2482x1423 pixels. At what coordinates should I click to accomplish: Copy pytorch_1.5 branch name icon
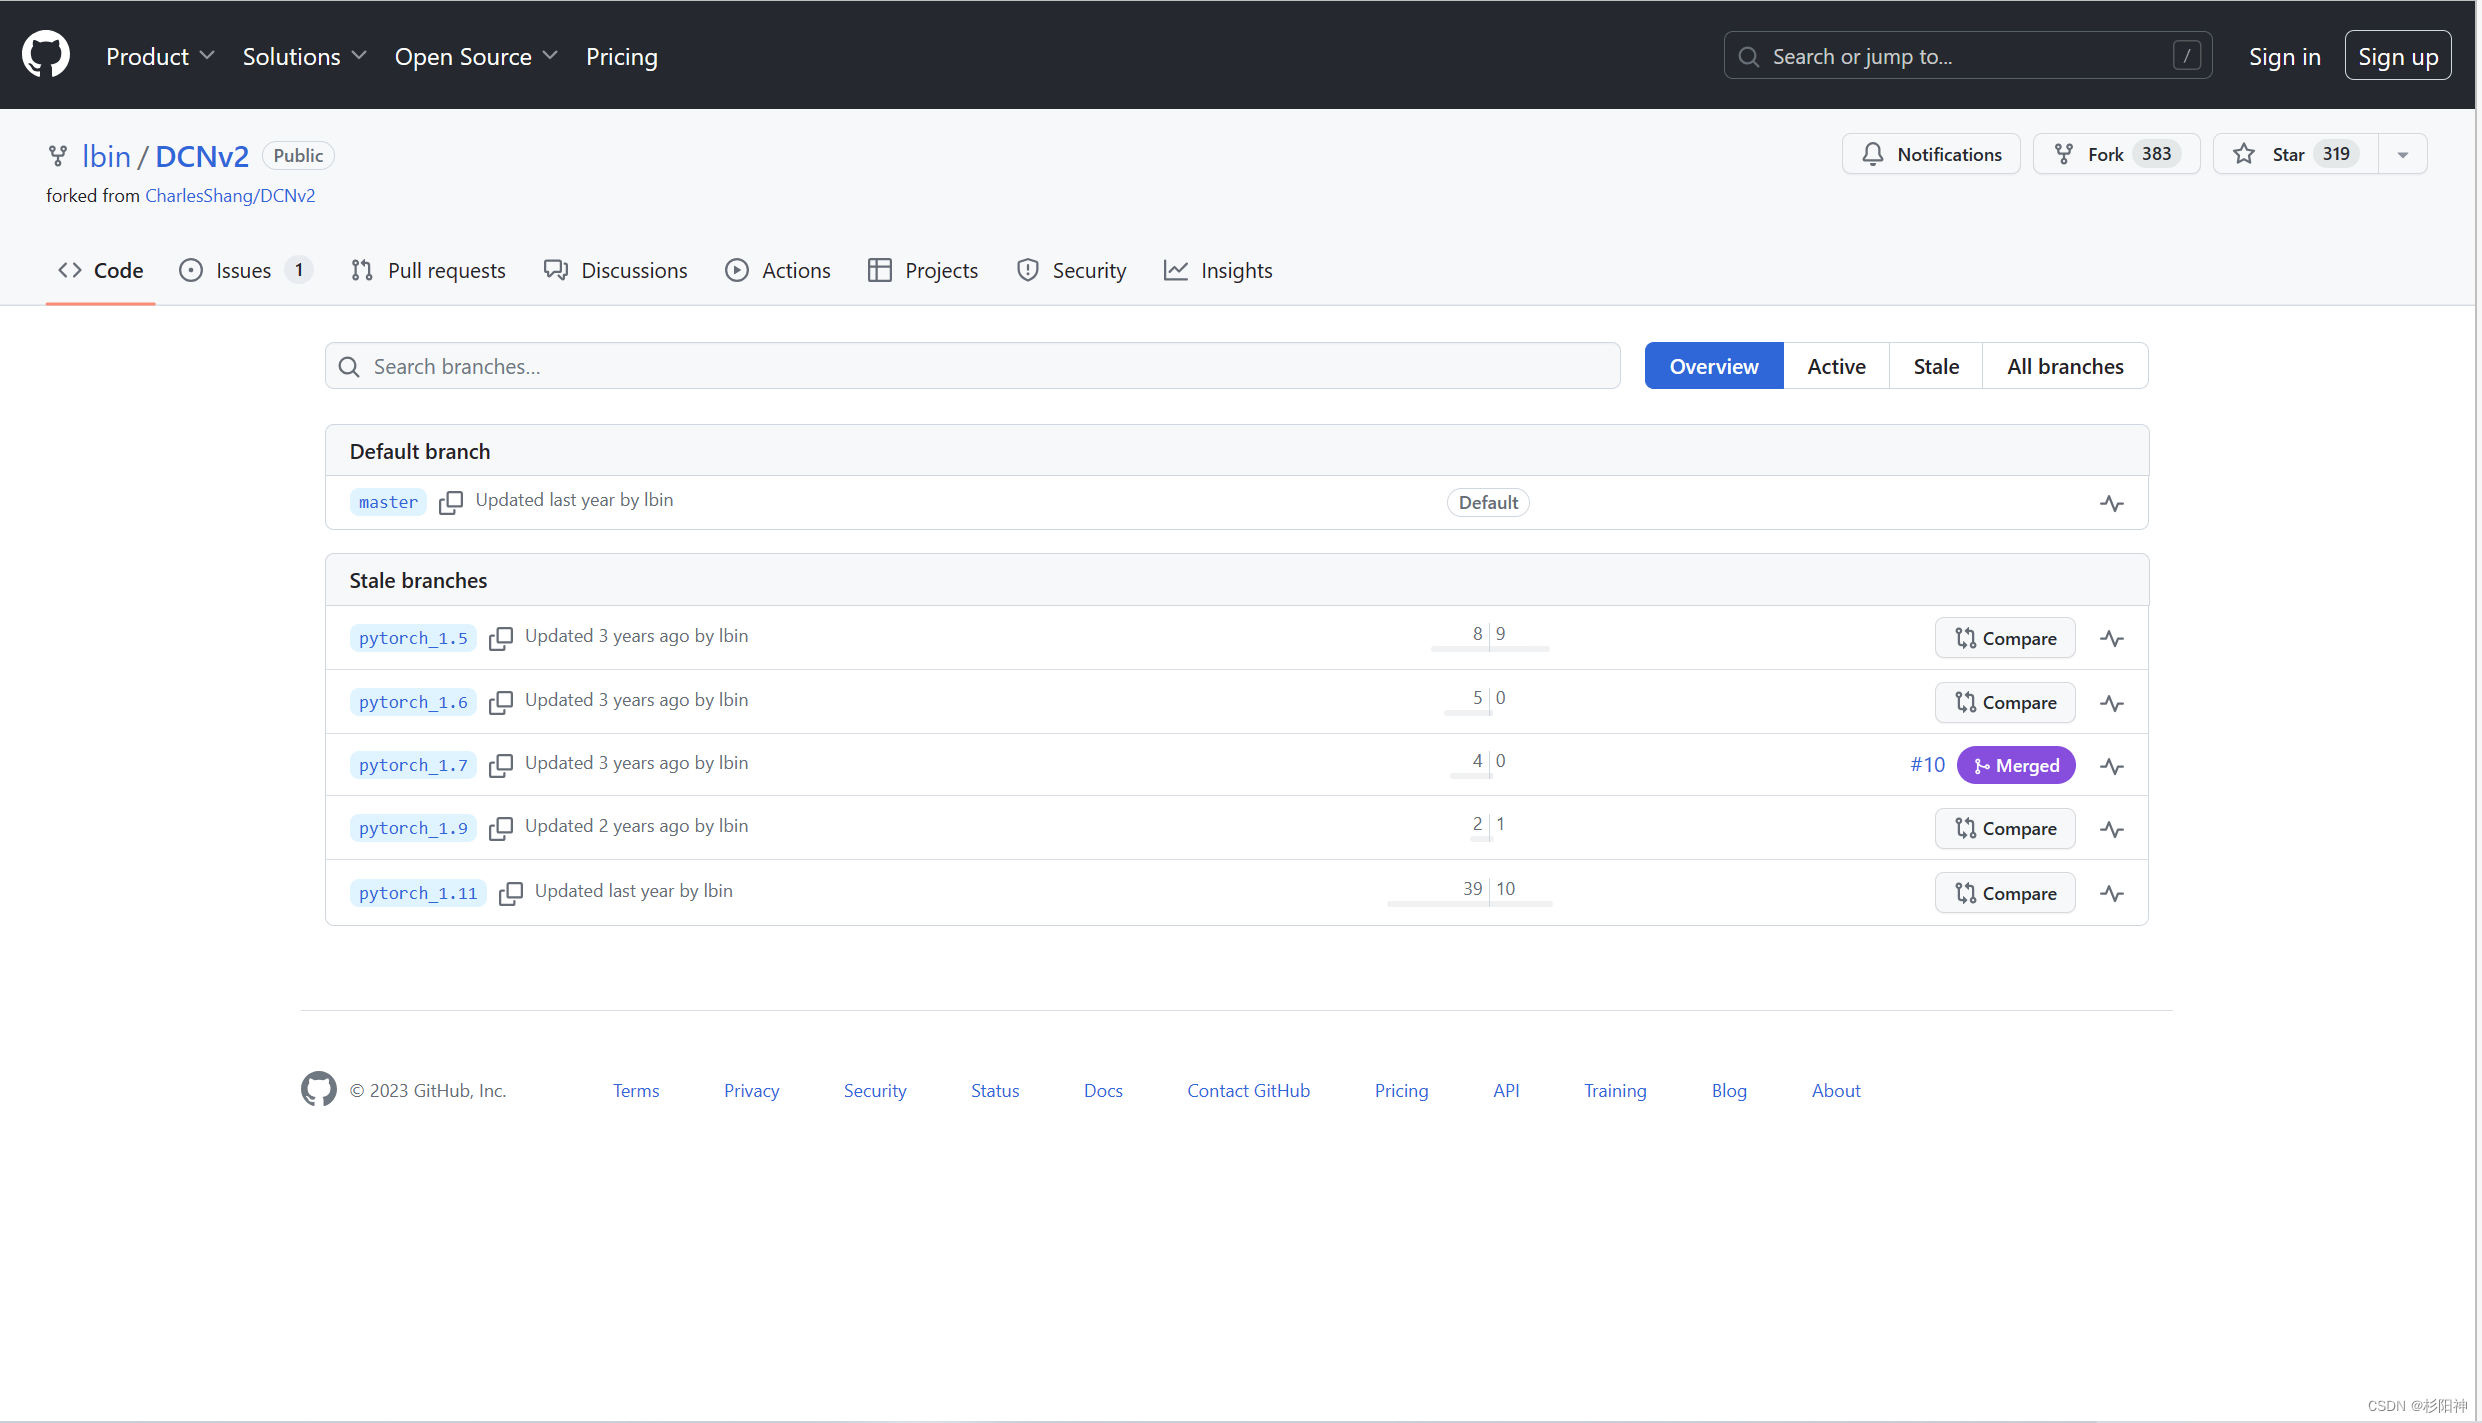click(x=500, y=638)
